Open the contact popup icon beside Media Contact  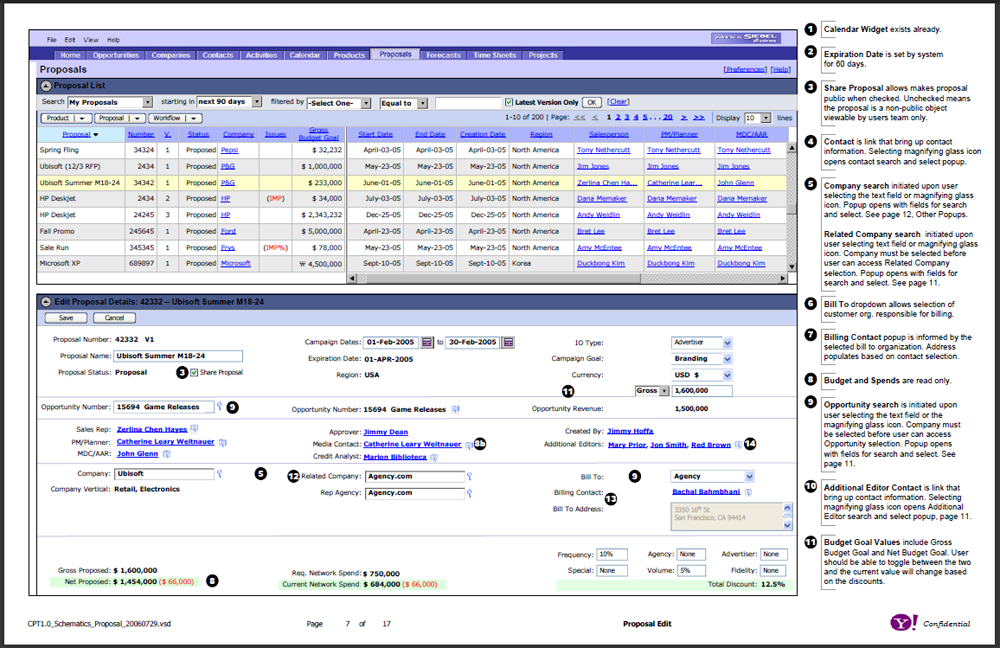click(x=469, y=443)
